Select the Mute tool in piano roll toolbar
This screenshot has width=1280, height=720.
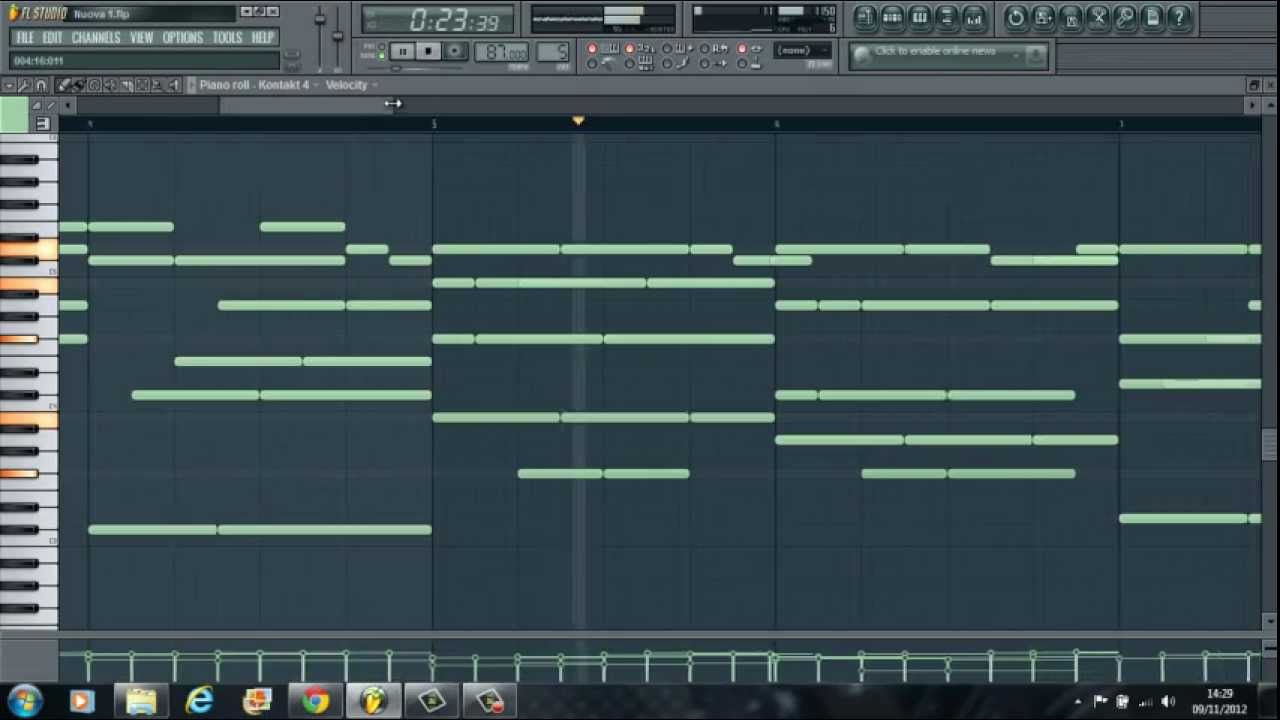pos(110,85)
